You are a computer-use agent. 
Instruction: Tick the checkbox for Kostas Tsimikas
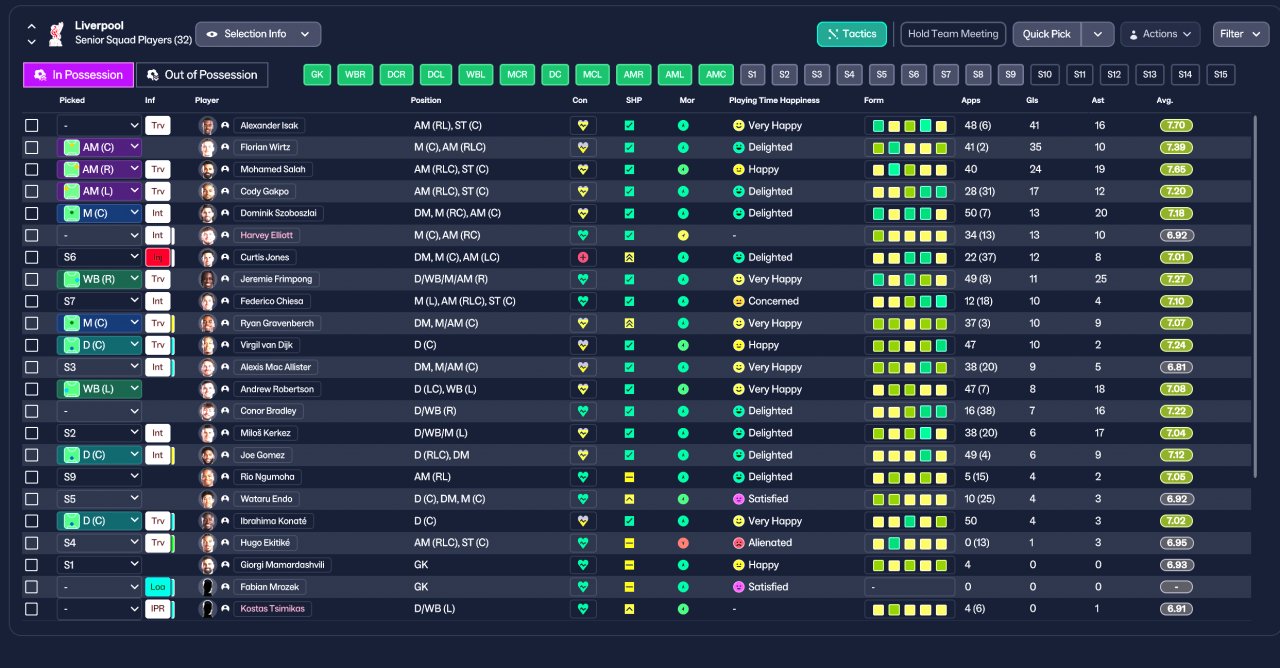[x=32, y=609]
